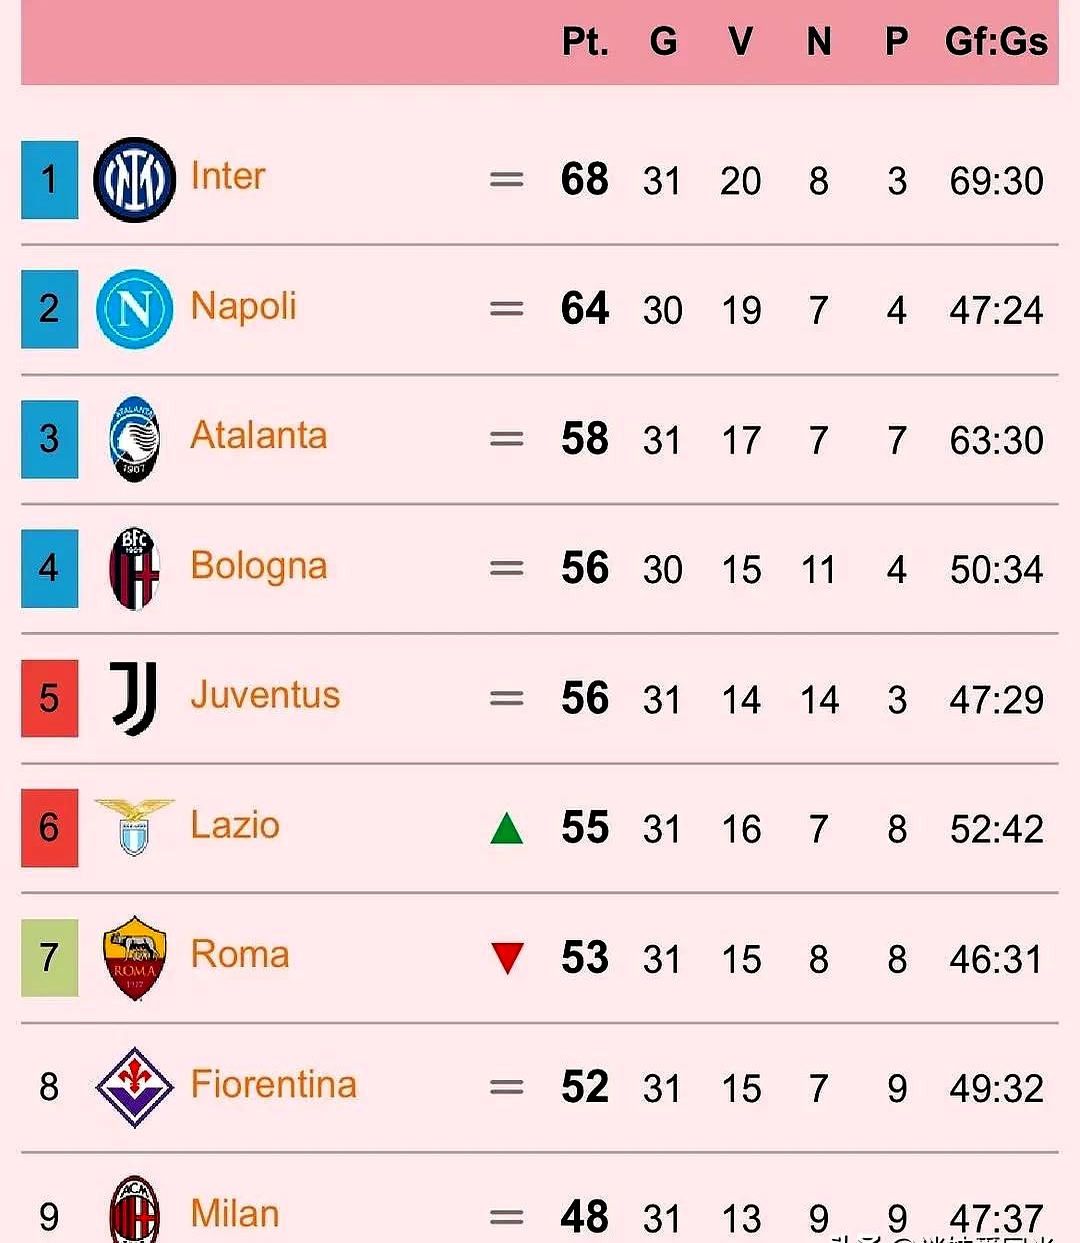
Task: Click the V wins column header
Action: [x=740, y=42]
